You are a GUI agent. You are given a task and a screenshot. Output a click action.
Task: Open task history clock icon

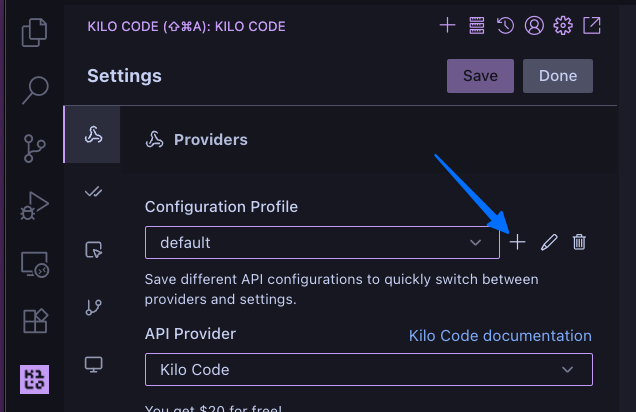tap(505, 25)
